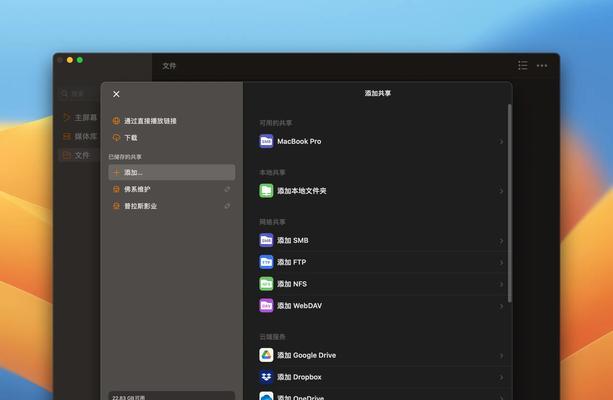Click the share icon next to 普拉斯影业
This screenshot has width=613, height=400.
(116, 206)
